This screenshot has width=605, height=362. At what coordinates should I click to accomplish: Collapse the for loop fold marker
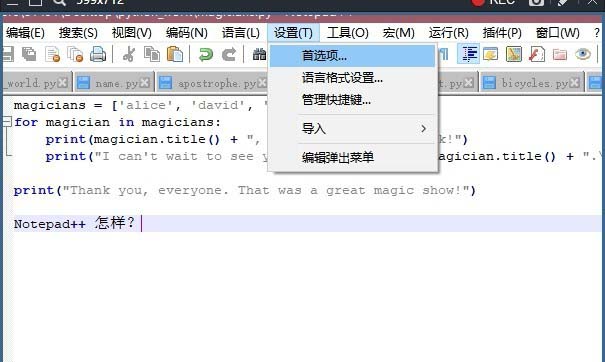[x=7, y=122]
